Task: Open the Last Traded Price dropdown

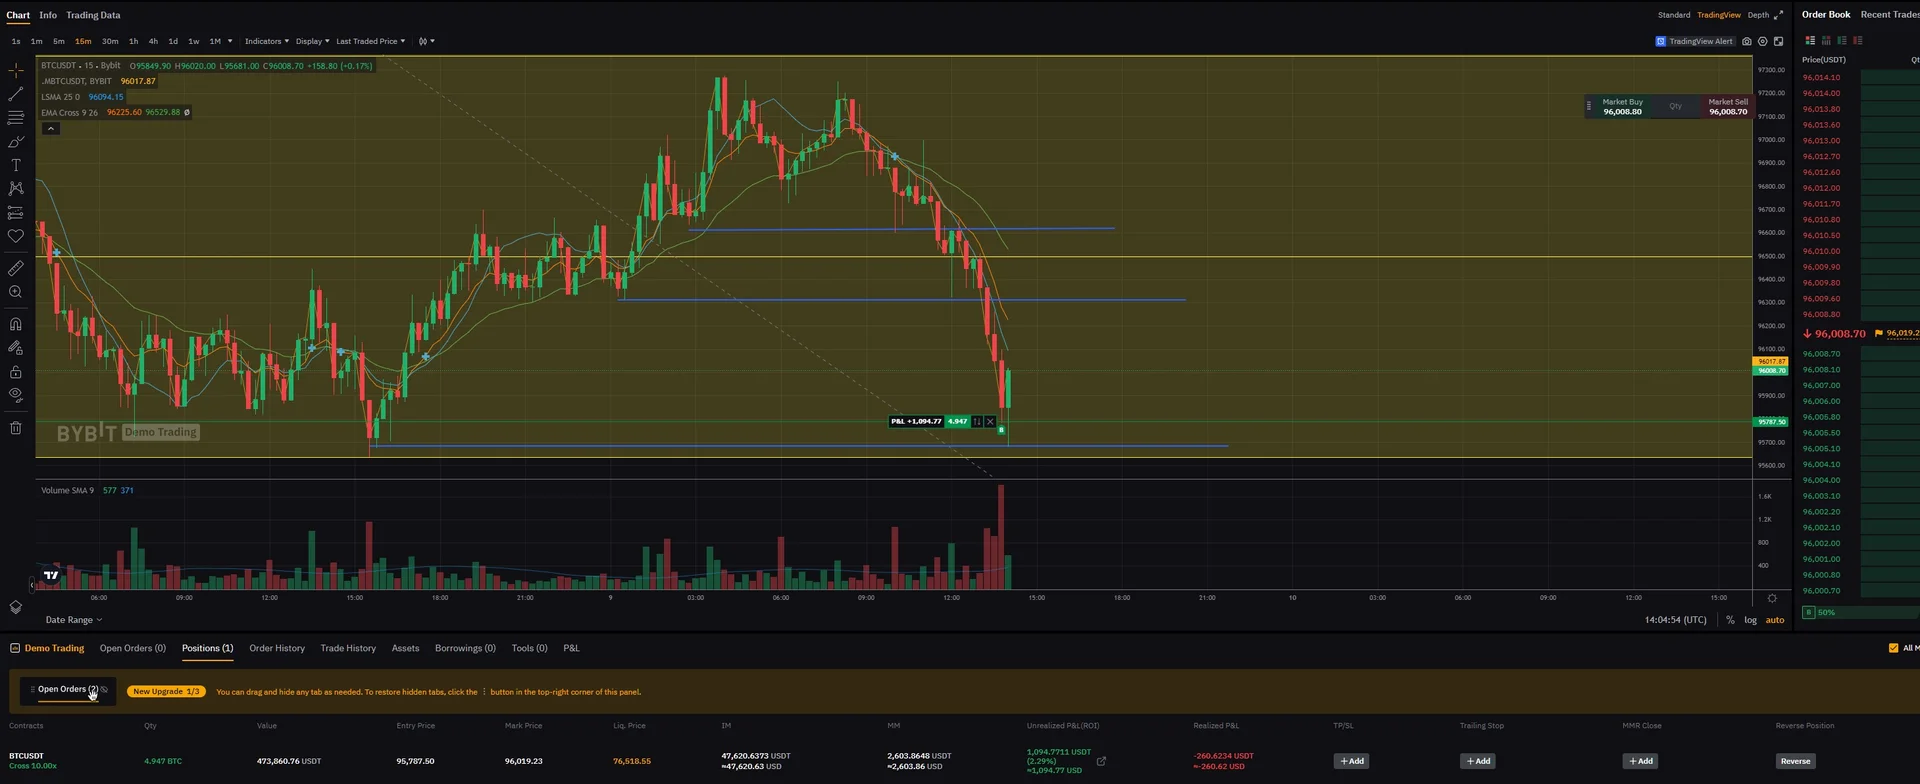Action: [370, 41]
